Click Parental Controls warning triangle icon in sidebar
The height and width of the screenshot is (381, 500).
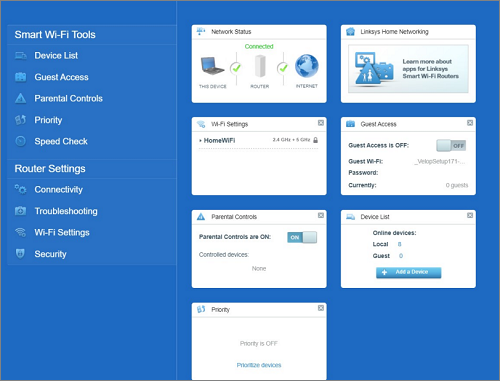tap(21, 98)
